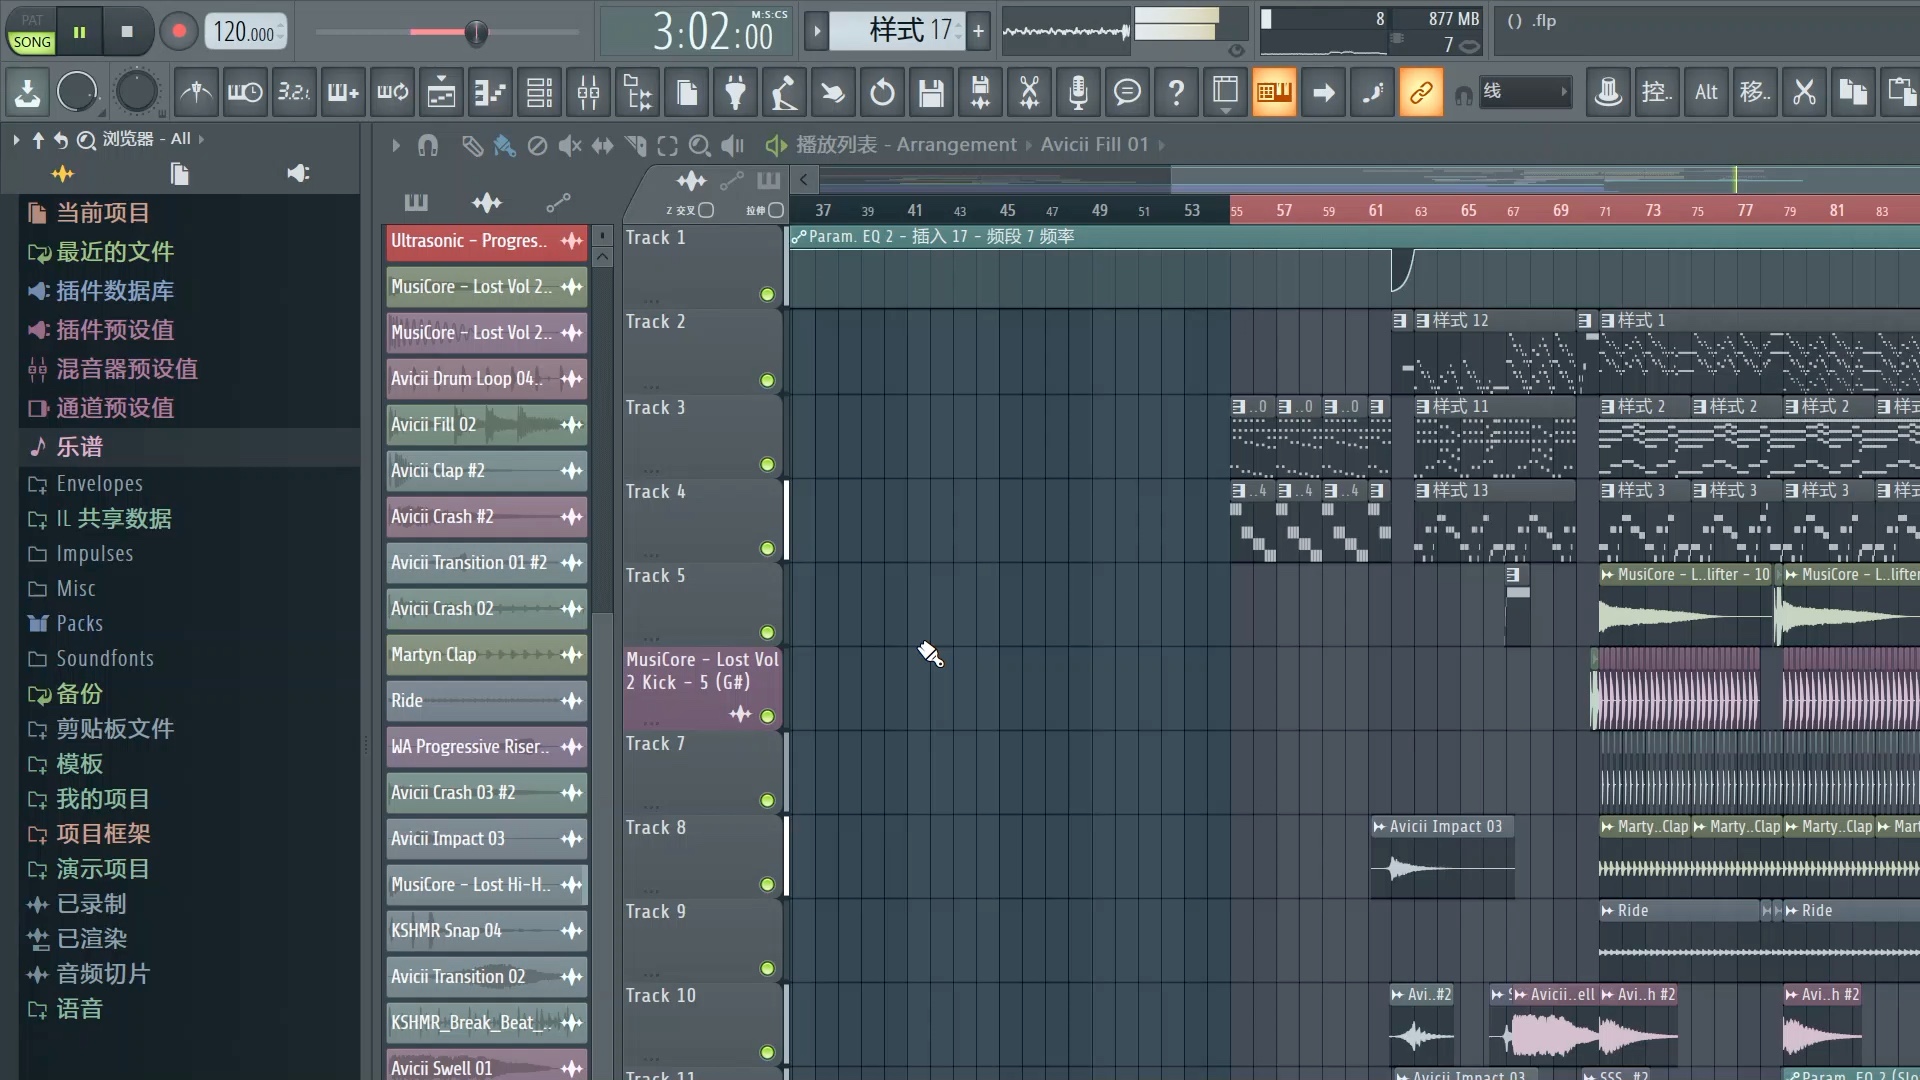Stop playback with the stop button
Viewport: 1920px width, 1080px height.
click(127, 32)
